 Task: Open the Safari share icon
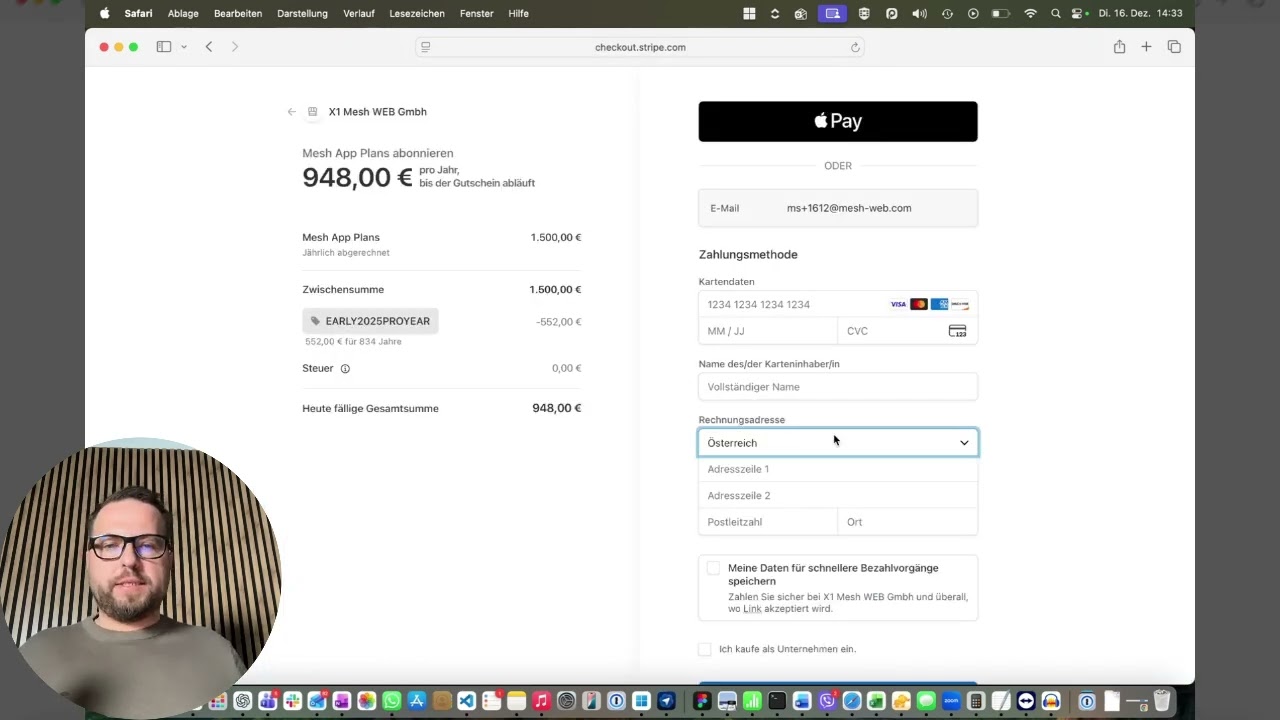point(1119,47)
